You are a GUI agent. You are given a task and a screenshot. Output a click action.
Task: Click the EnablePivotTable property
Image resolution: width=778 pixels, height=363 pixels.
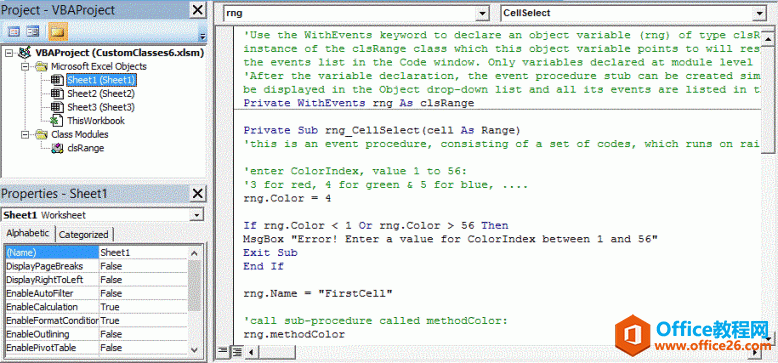click(x=41, y=348)
